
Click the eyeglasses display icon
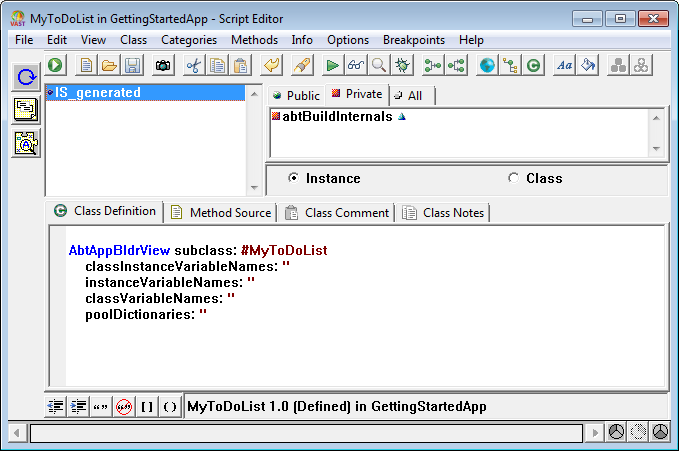click(x=356, y=65)
